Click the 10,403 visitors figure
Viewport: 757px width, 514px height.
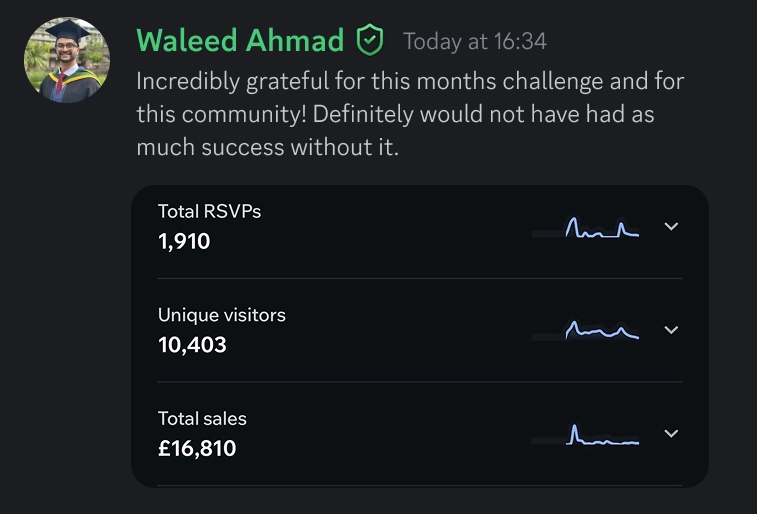192,345
